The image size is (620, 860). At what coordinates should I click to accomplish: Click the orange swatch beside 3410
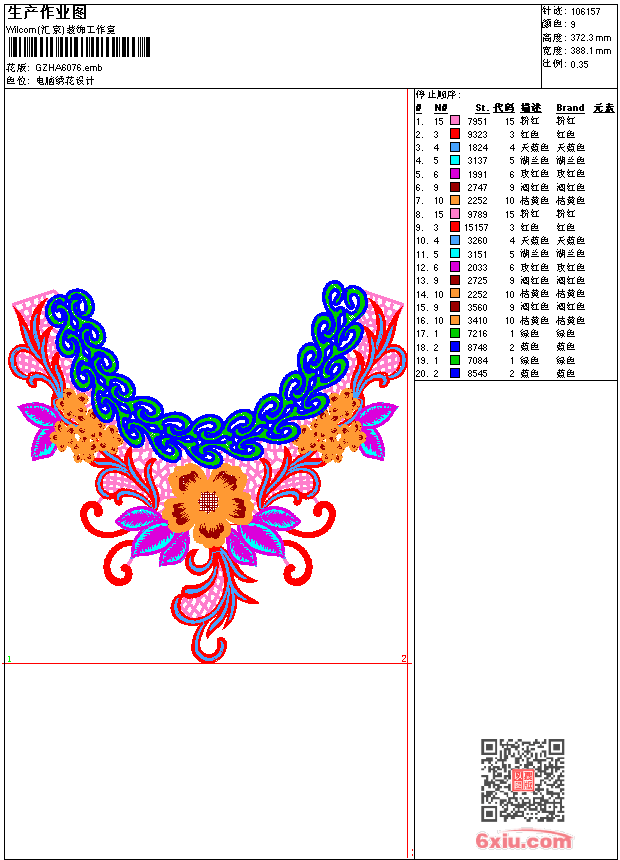point(455,320)
